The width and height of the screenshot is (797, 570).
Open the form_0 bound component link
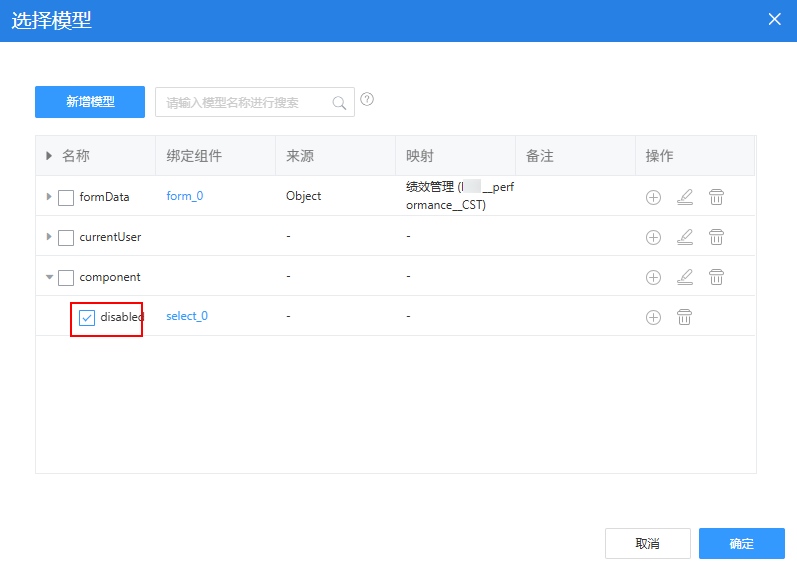(185, 196)
